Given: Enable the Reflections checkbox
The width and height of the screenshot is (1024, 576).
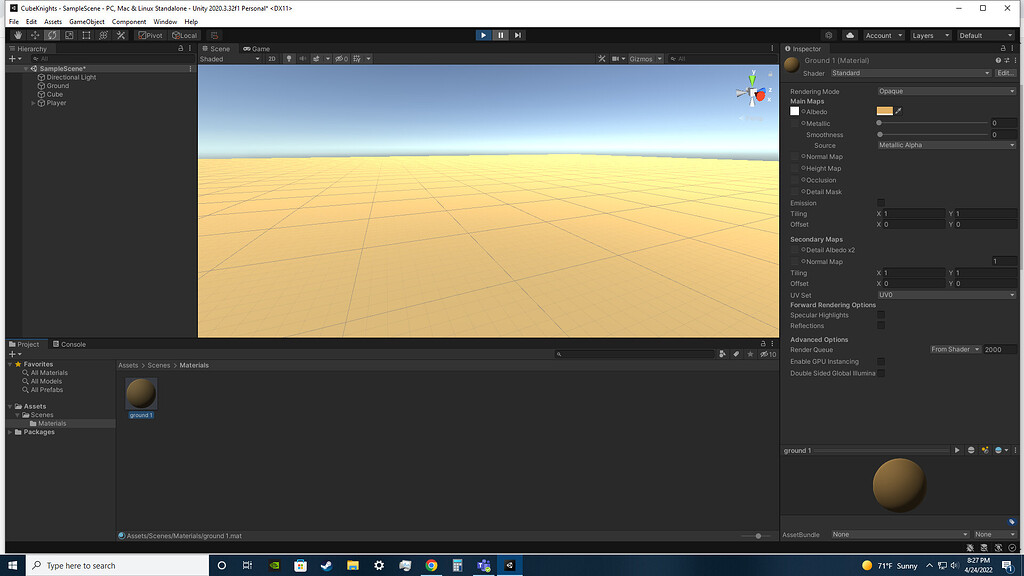Looking at the screenshot, I should click(x=881, y=326).
